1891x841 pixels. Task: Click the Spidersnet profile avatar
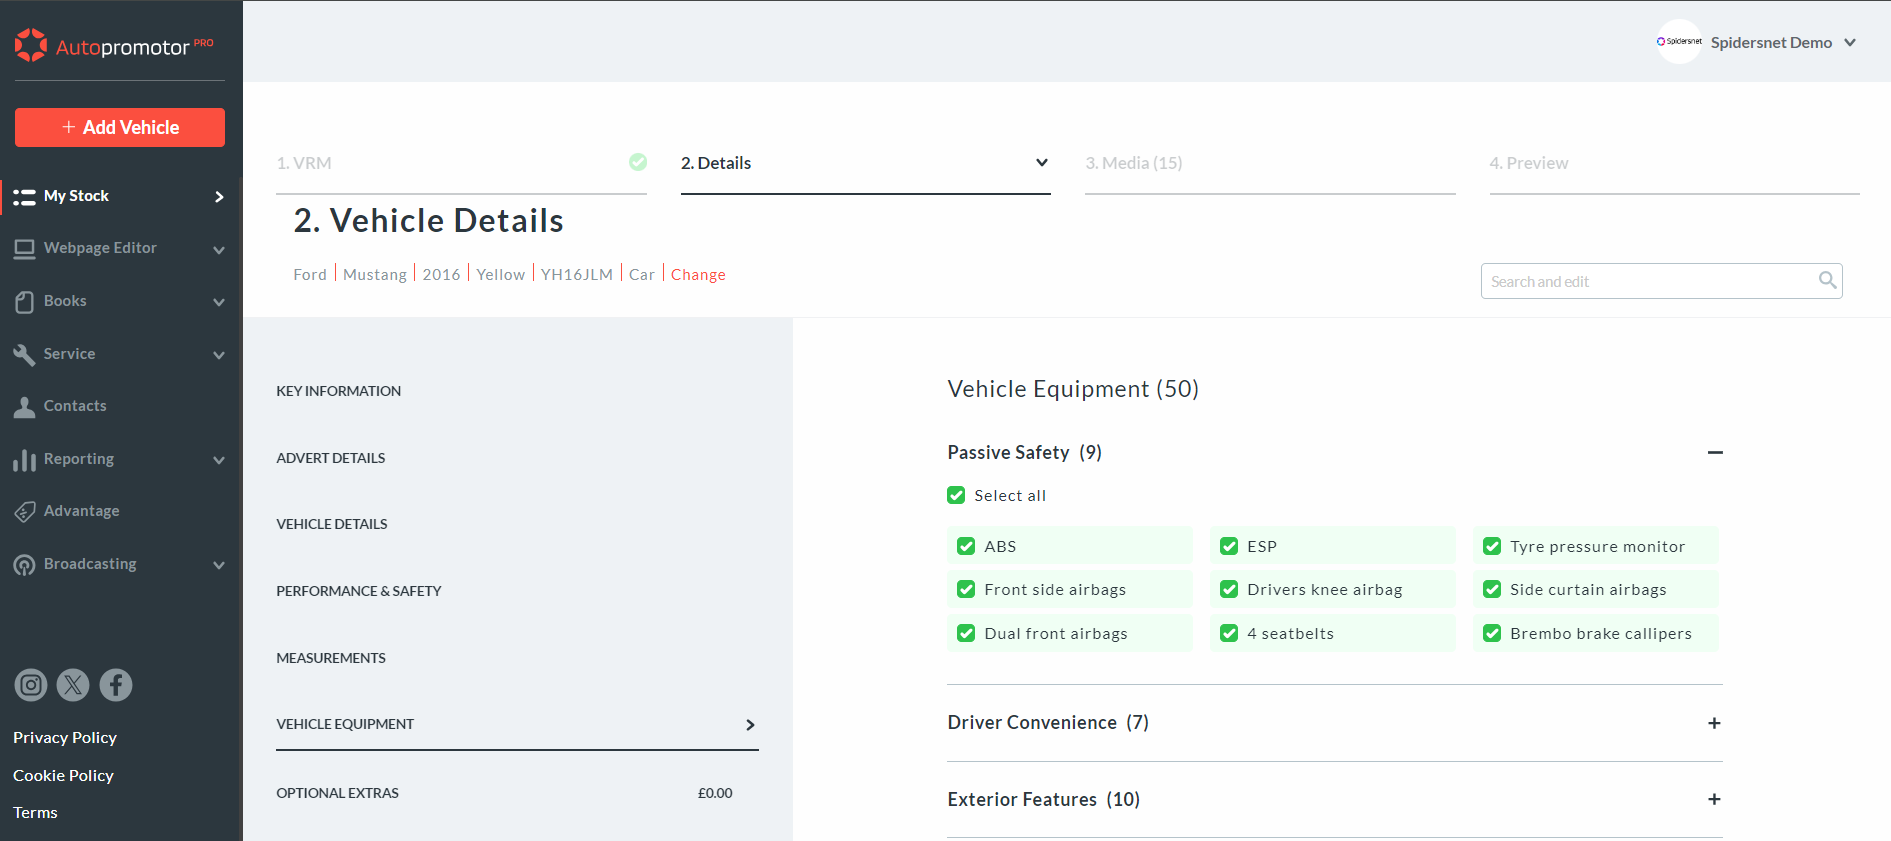[1679, 42]
